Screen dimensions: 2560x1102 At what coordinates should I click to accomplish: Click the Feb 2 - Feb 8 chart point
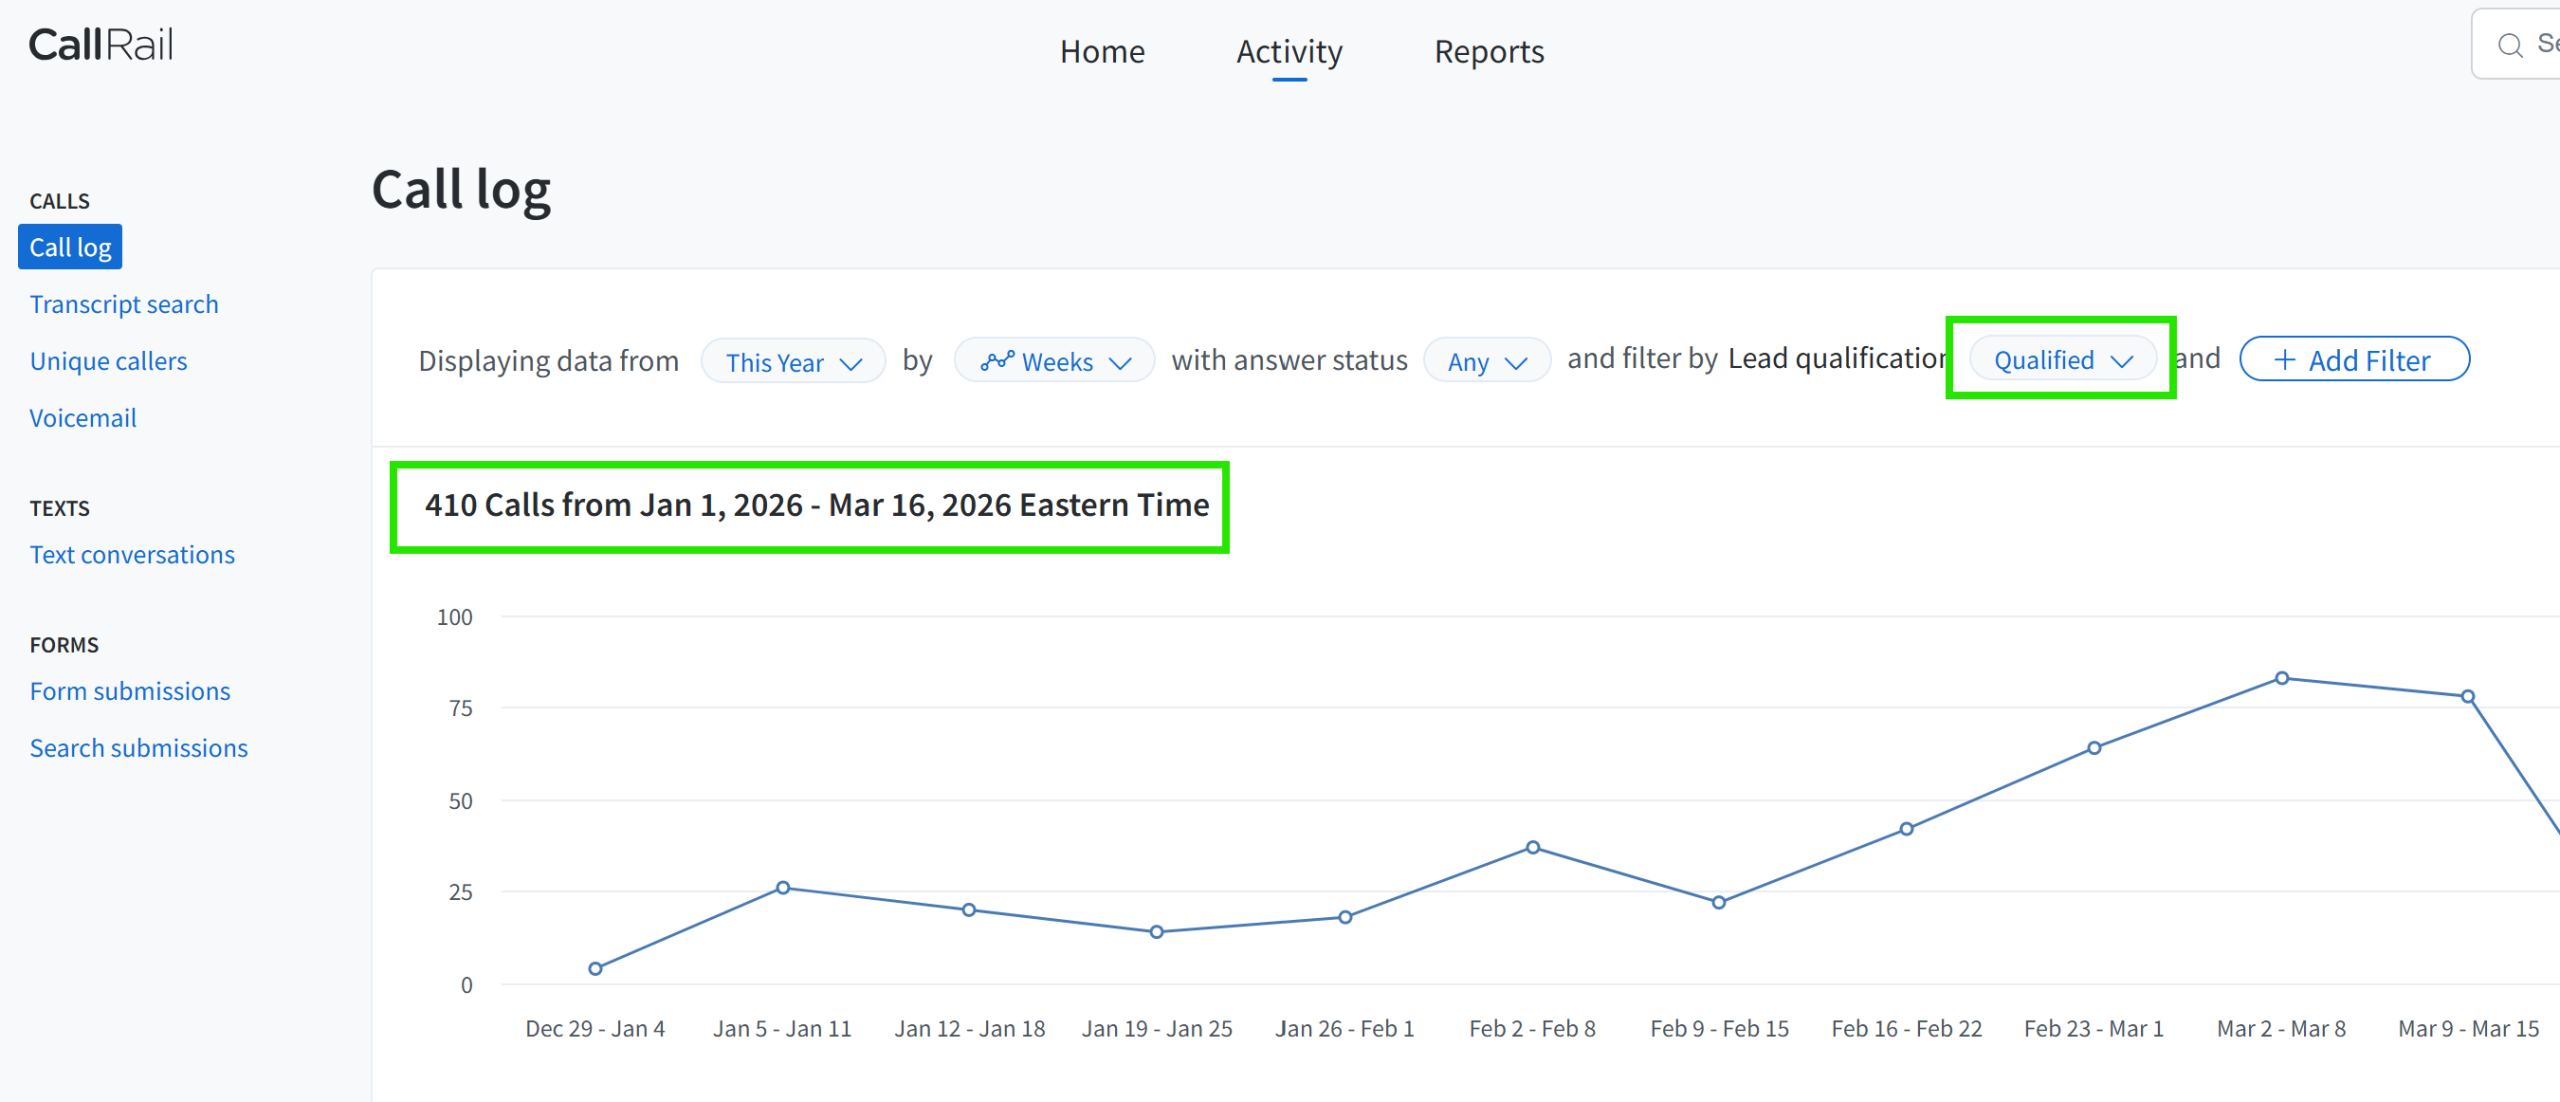pos(1532,847)
